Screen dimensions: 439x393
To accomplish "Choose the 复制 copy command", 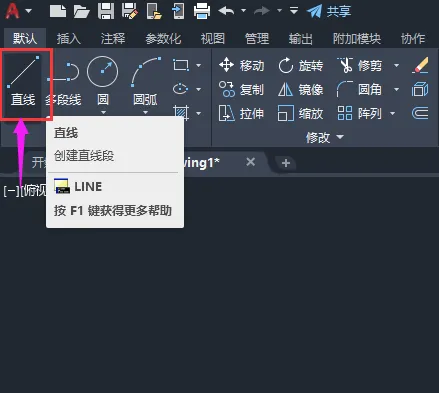I will (242, 89).
